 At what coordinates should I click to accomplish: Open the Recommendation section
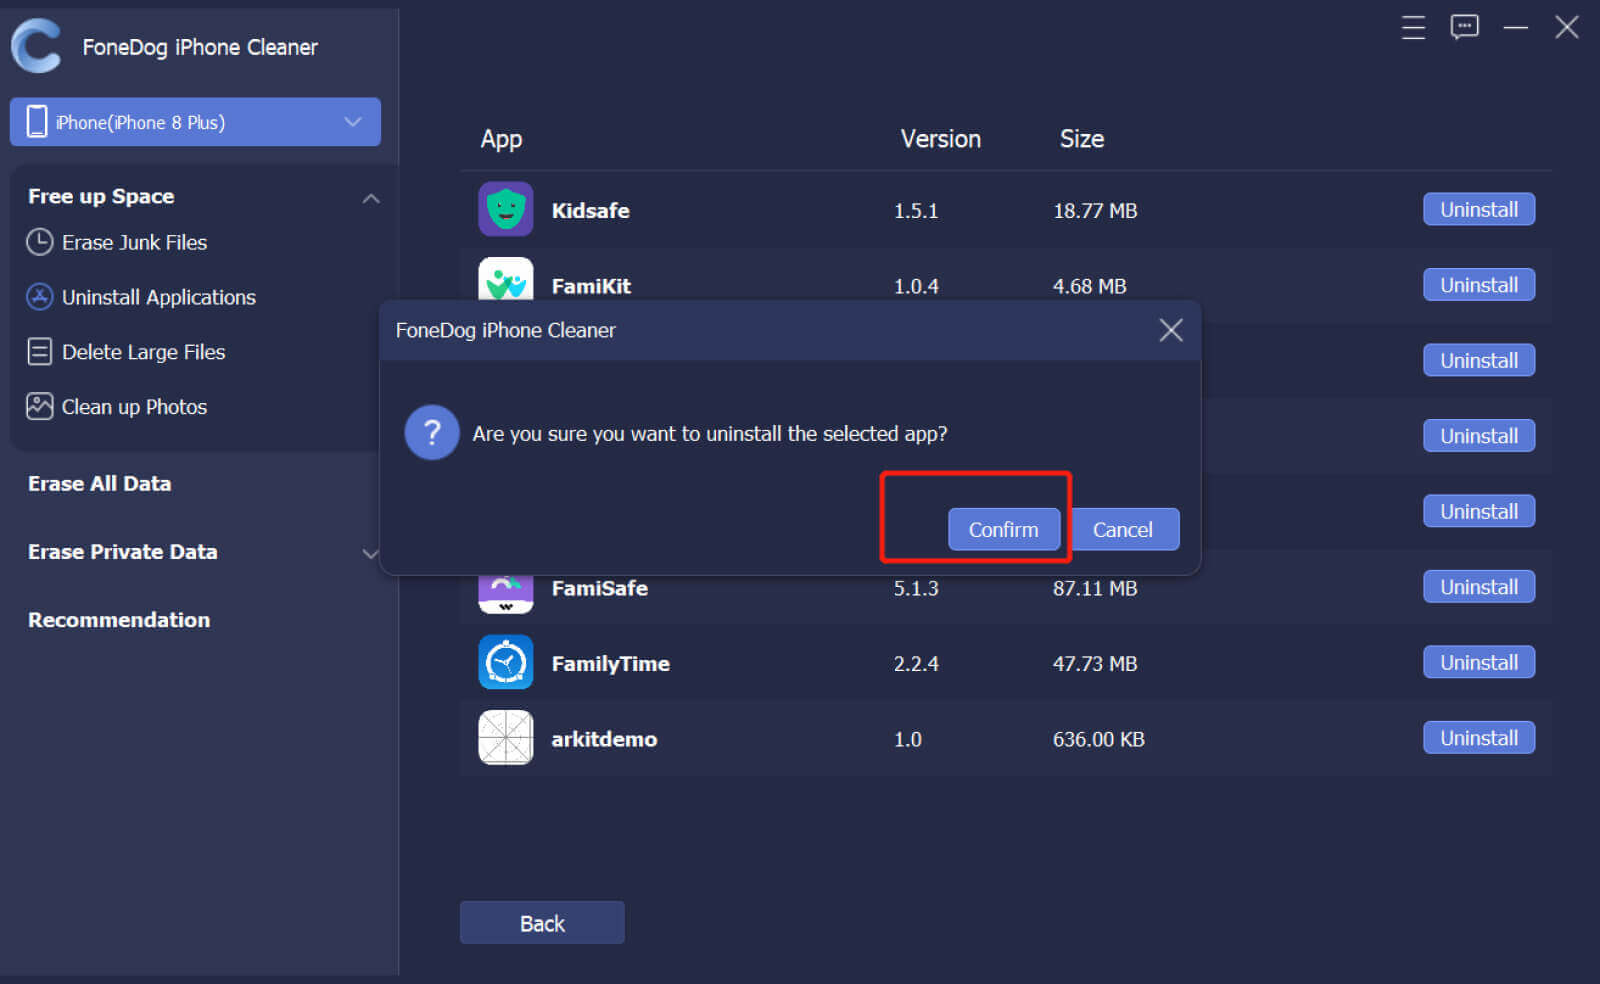(x=119, y=620)
